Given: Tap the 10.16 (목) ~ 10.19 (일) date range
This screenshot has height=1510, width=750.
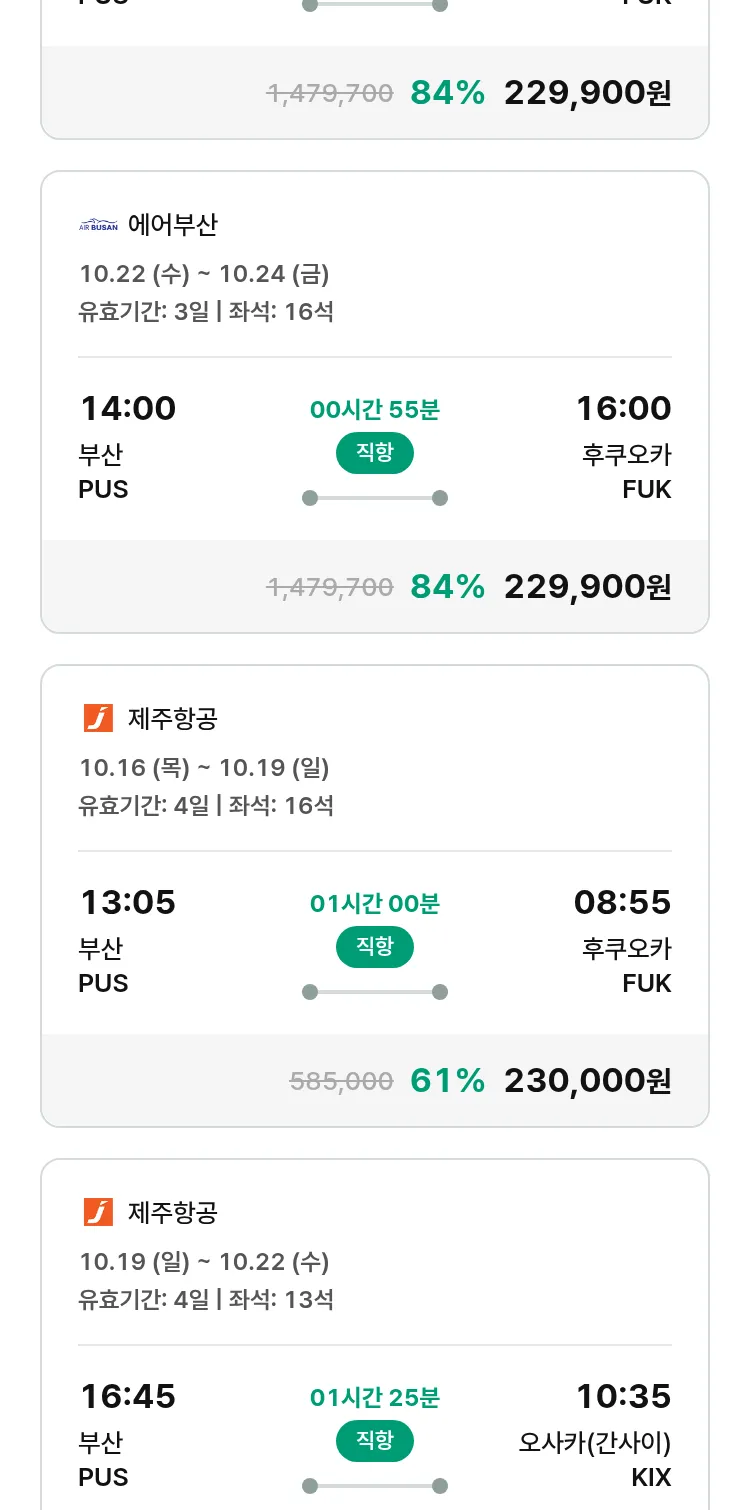Looking at the screenshot, I should pos(204,768).
